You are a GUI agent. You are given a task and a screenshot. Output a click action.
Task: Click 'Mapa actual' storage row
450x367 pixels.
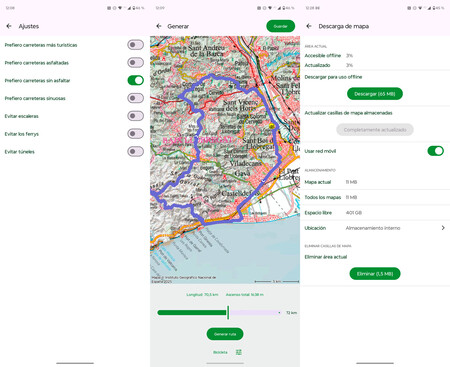click(x=375, y=182)
